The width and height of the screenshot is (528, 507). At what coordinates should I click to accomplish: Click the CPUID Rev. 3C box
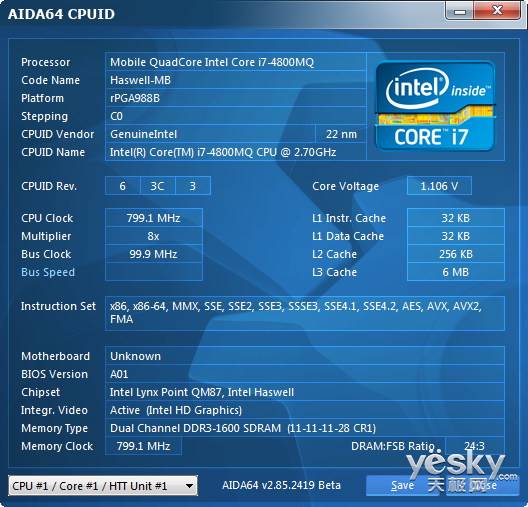[x=158, y=186]
